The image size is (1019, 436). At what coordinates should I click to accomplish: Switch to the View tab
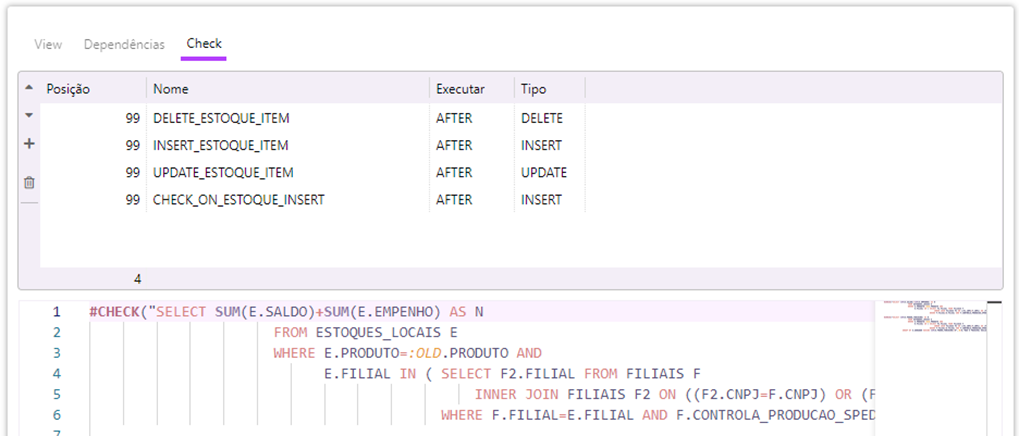pos(48,45)
